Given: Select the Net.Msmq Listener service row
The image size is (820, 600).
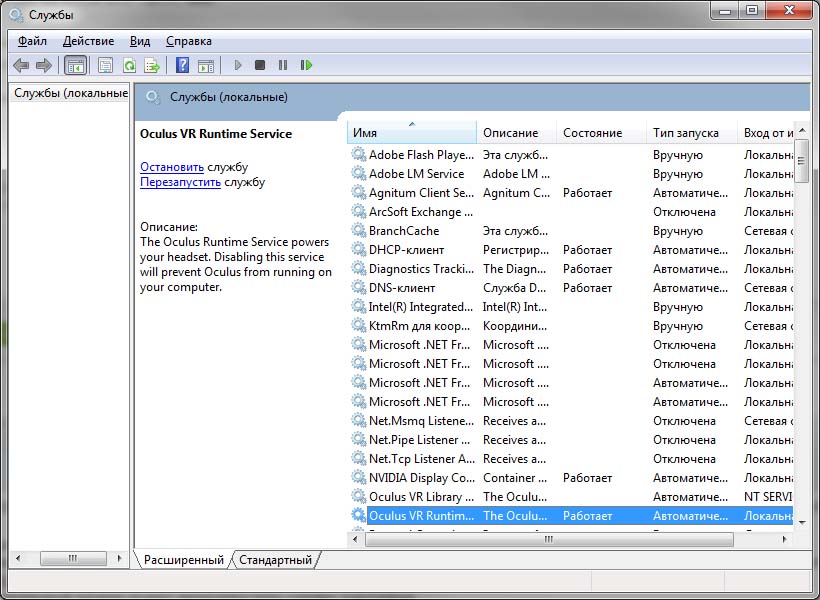Looking at the screenshot, I should [x=571, y=421].
